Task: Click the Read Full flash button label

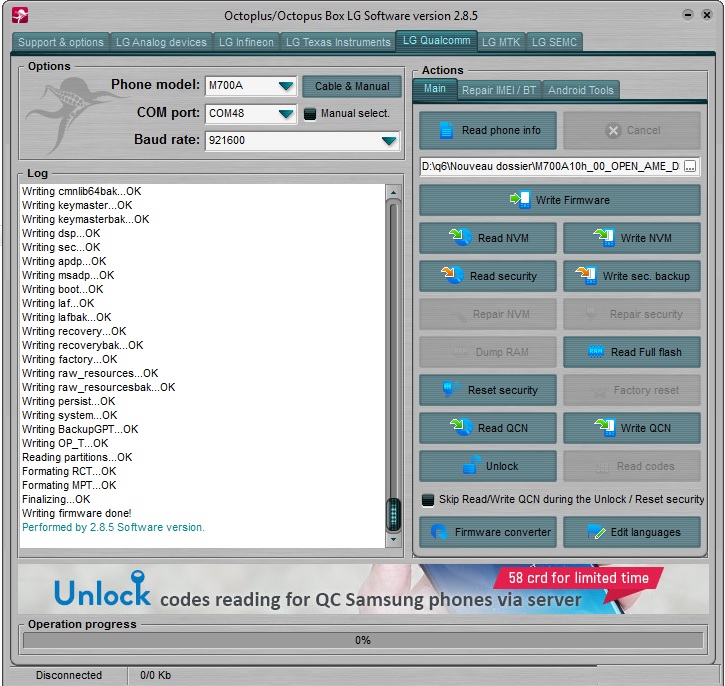Action: coord(646,352)
